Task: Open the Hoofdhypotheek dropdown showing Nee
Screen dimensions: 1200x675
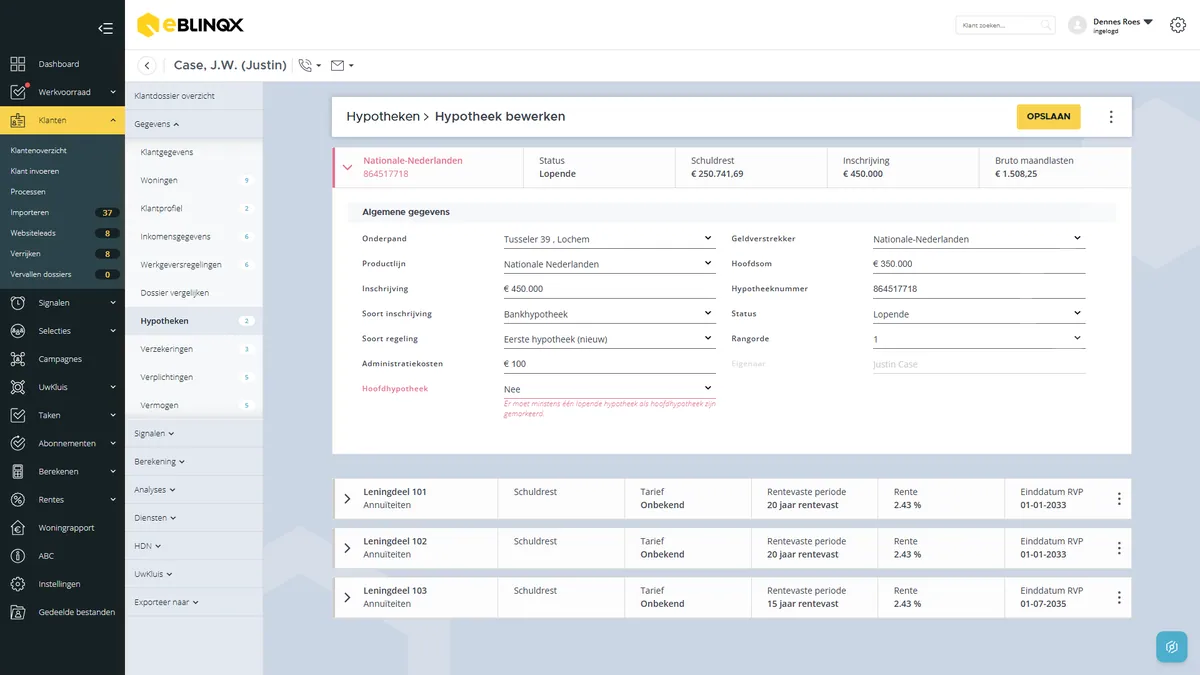Action: point(608,389)
